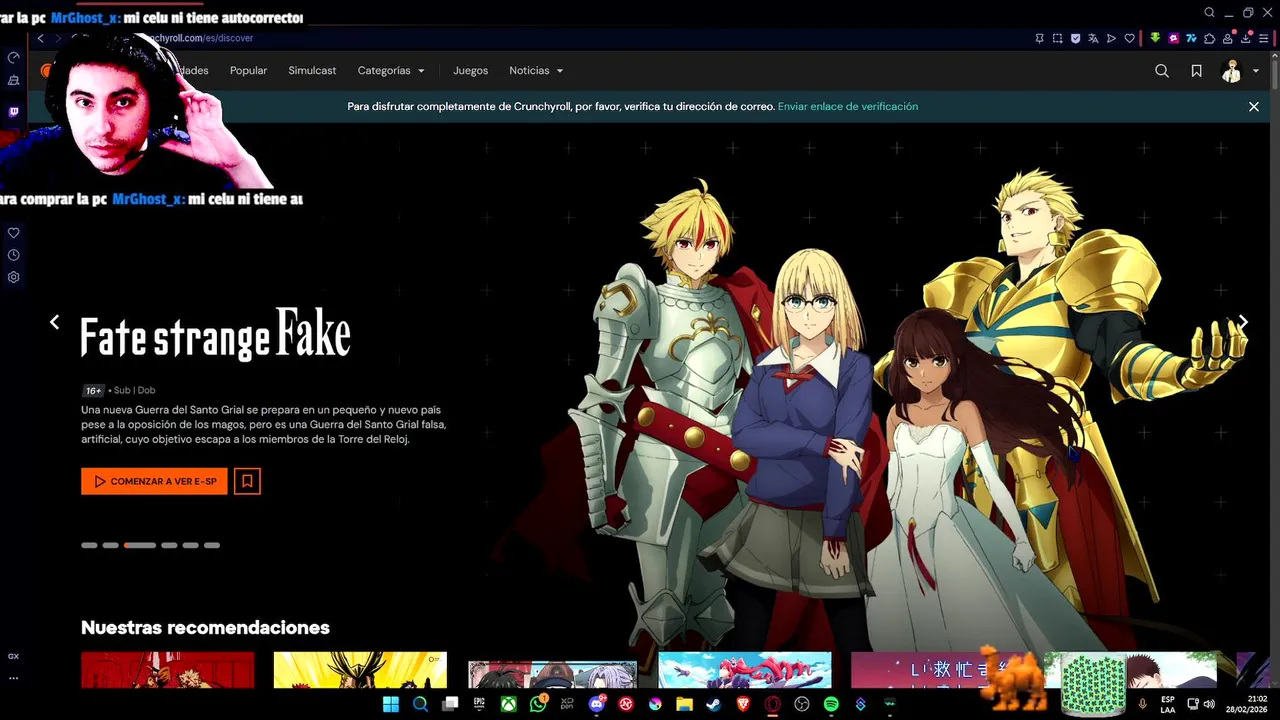Open the history clock icon in sidebar
Screen dimensions: 1280x720
pos(13,255)
